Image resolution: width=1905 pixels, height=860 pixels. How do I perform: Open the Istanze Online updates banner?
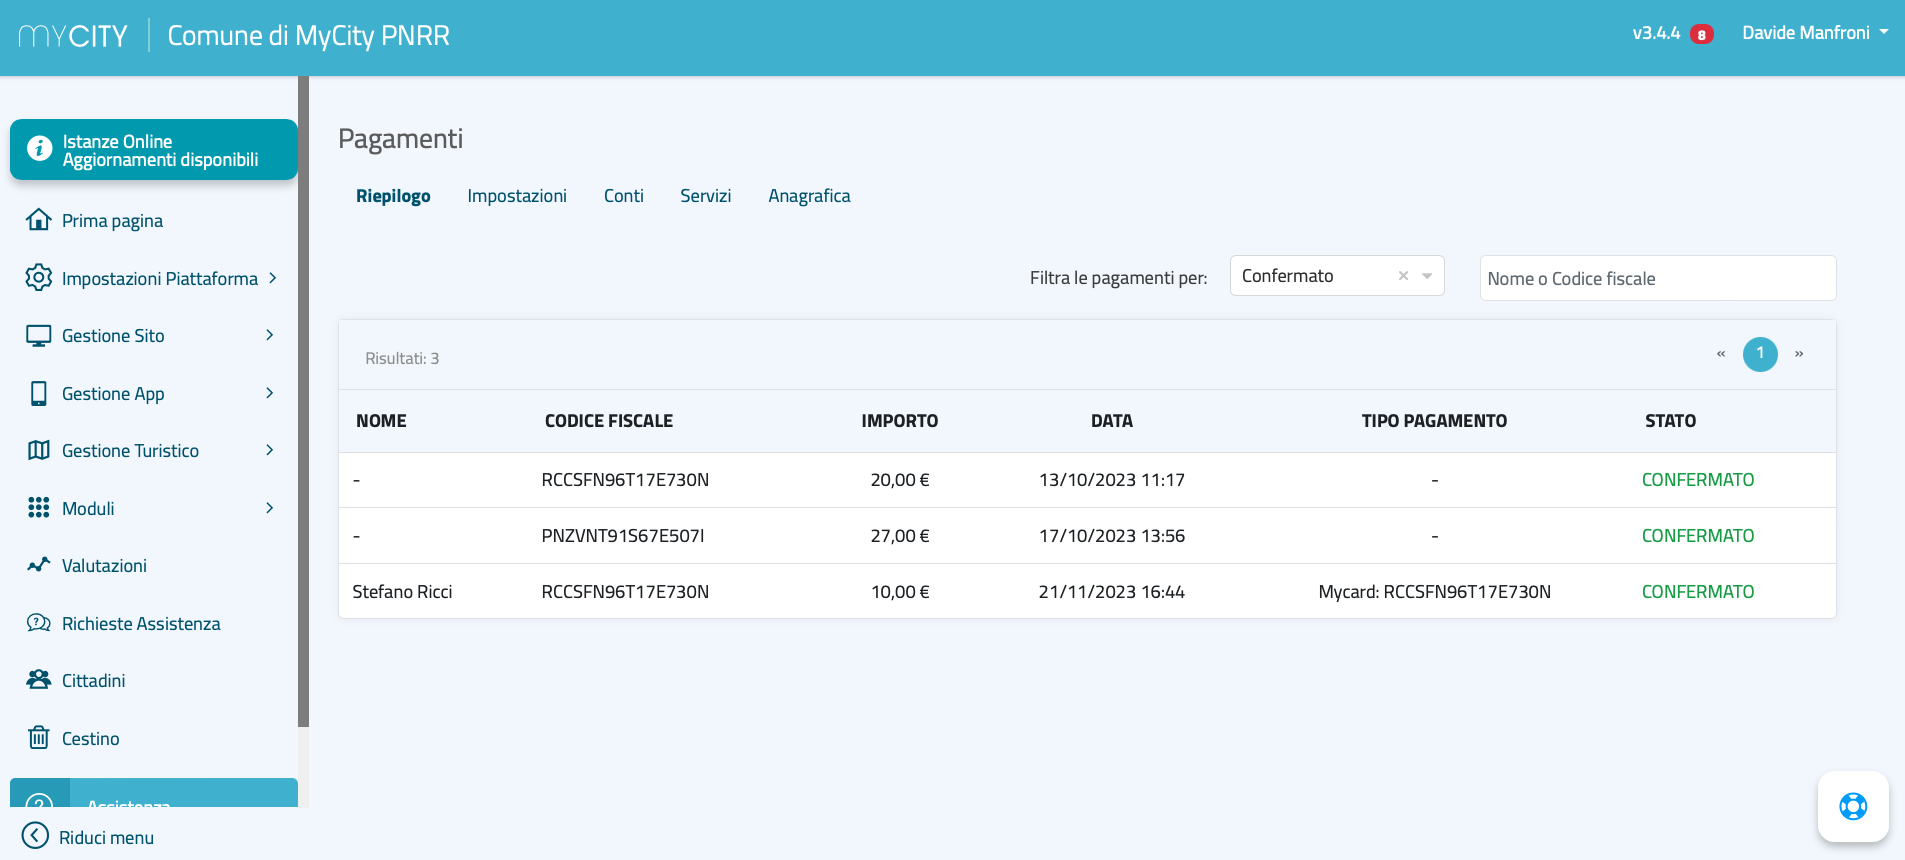(154, 150)
